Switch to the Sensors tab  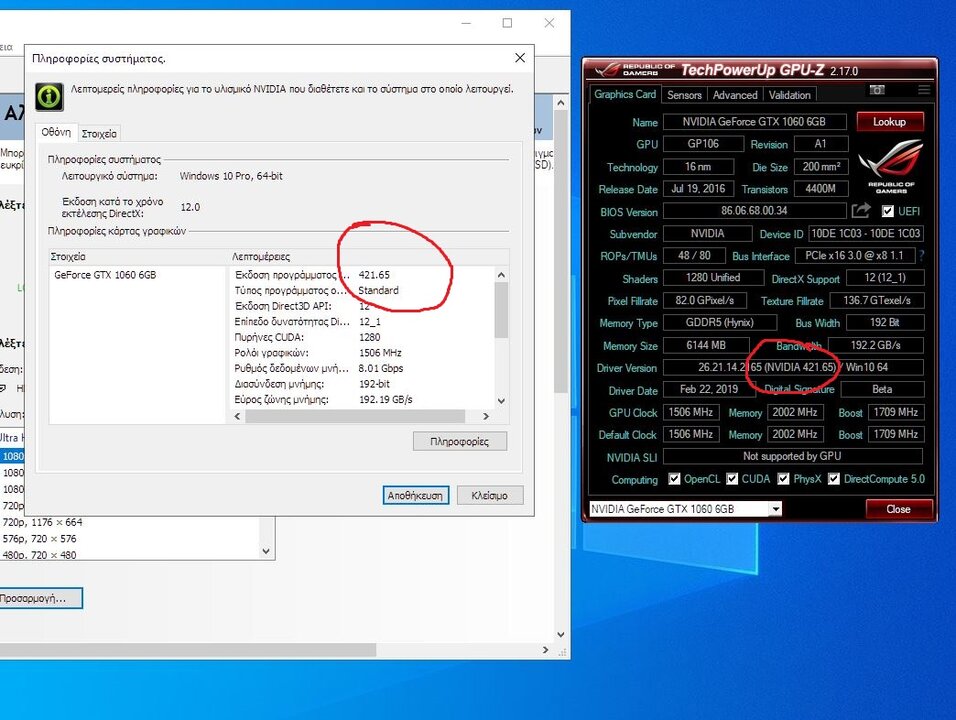pos(684,95)
